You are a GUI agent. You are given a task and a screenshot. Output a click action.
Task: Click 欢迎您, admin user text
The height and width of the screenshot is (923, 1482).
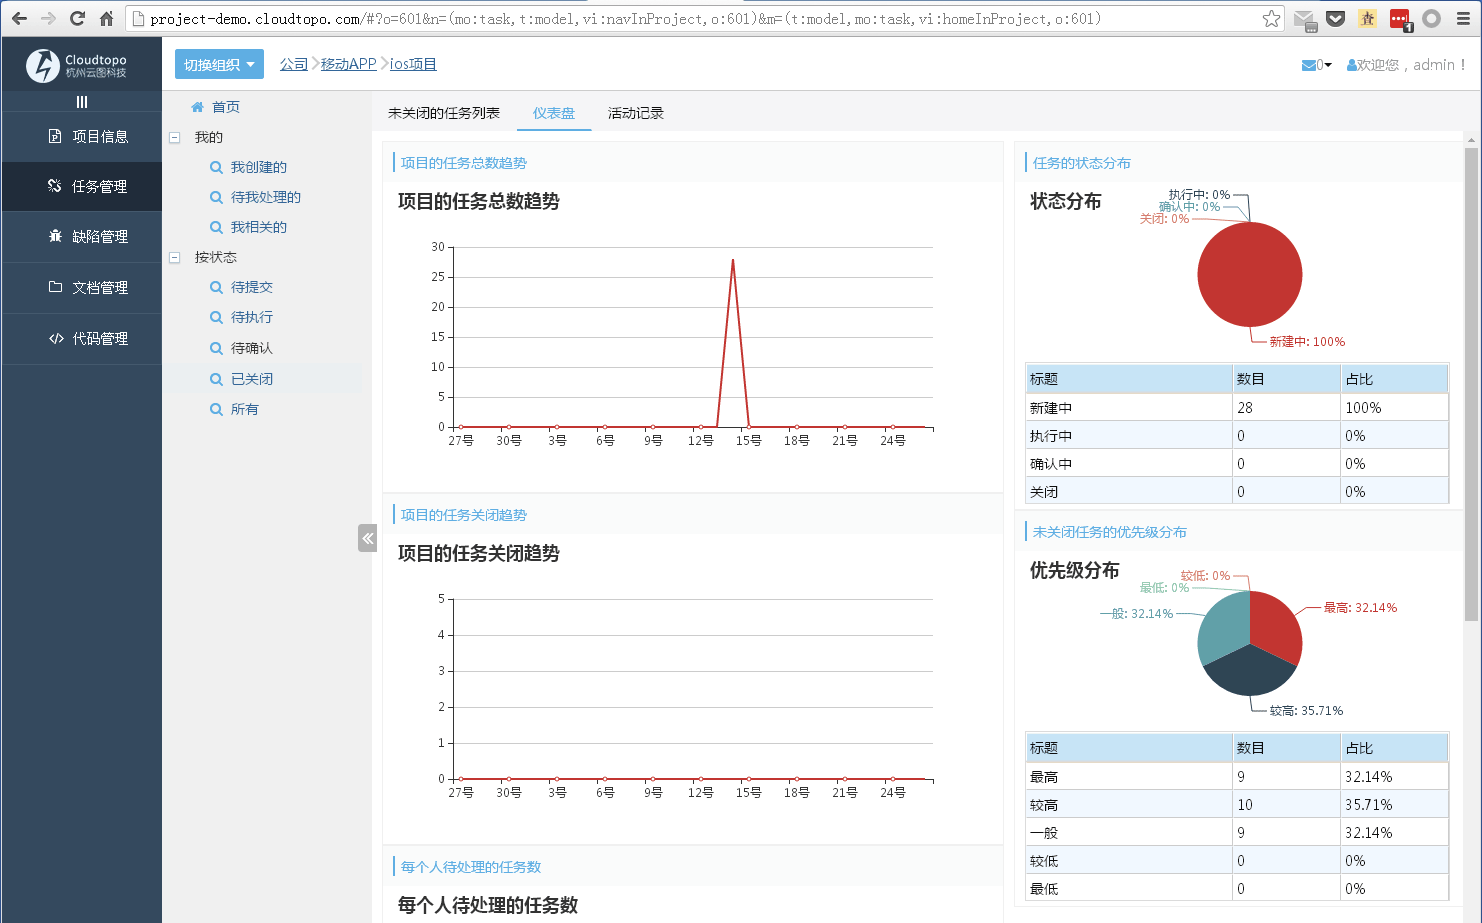1411,65
